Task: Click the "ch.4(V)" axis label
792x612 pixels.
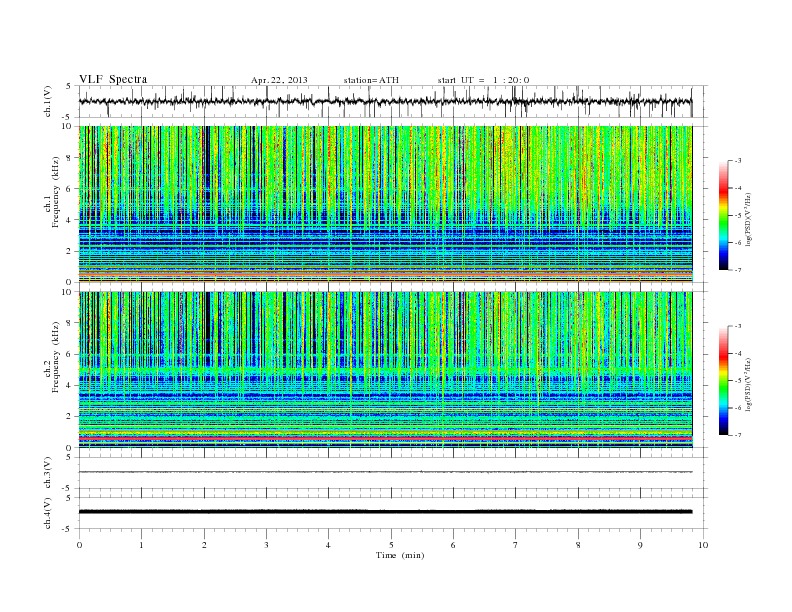Action: point(48,513)
